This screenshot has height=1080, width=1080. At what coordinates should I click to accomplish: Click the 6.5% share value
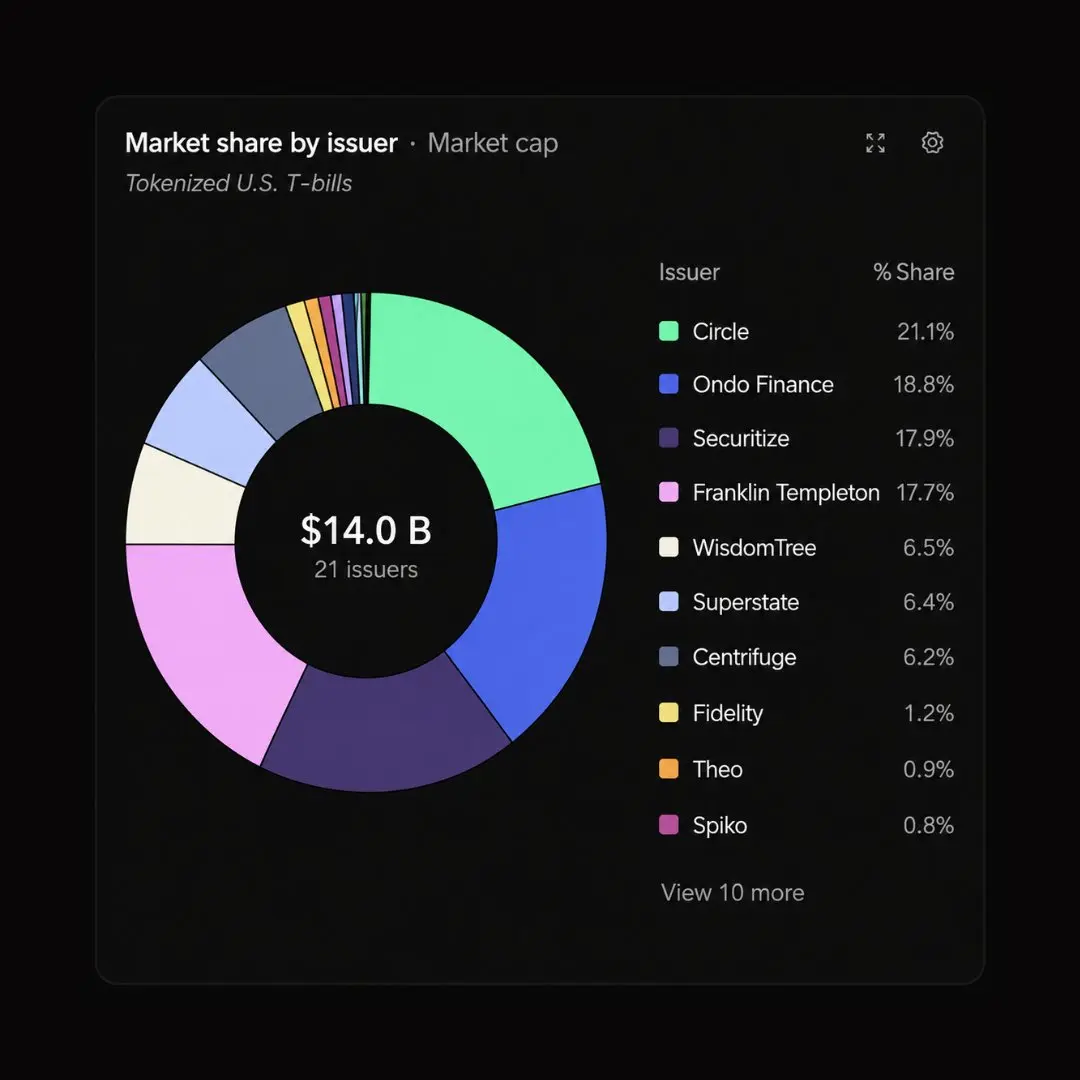coord(928,548)
